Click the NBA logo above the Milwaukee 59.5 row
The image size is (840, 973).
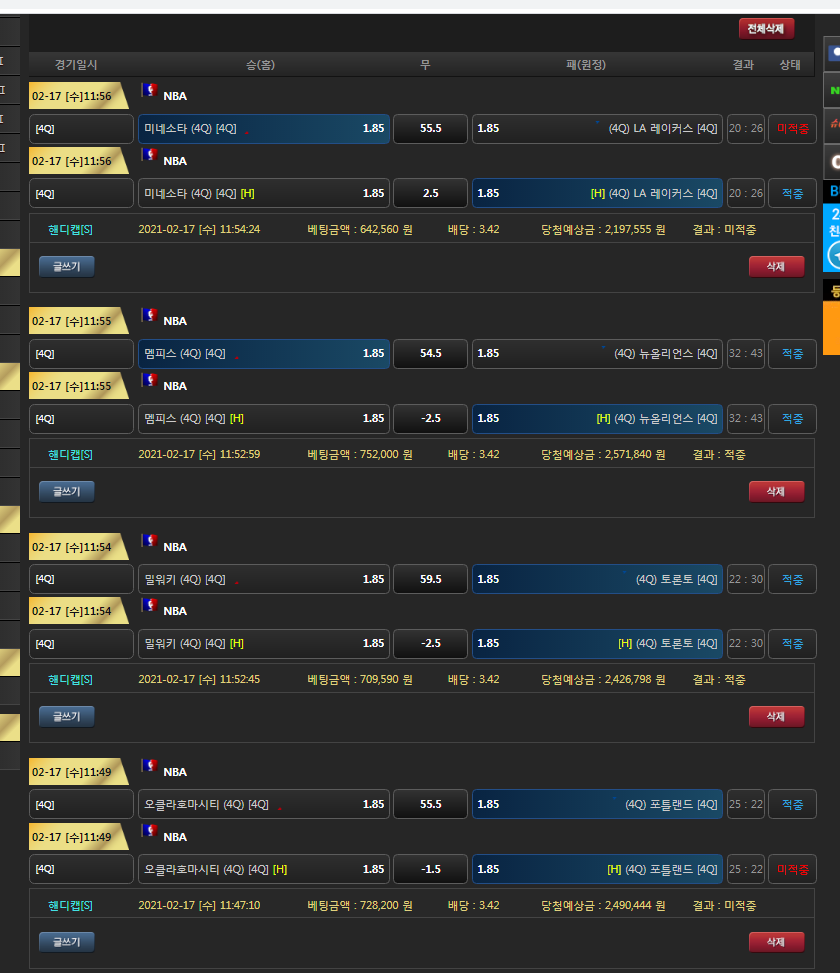point(150,541)
